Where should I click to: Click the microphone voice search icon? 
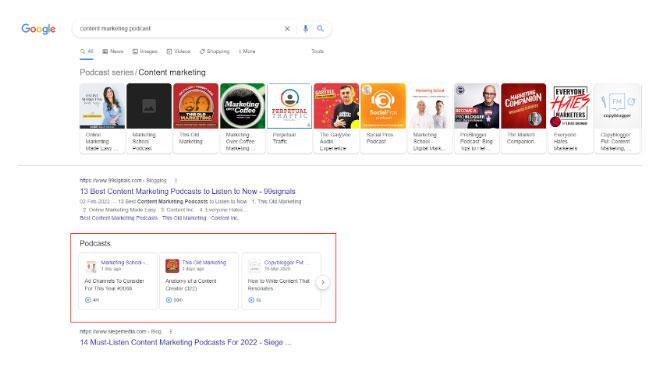pos(305,29)
